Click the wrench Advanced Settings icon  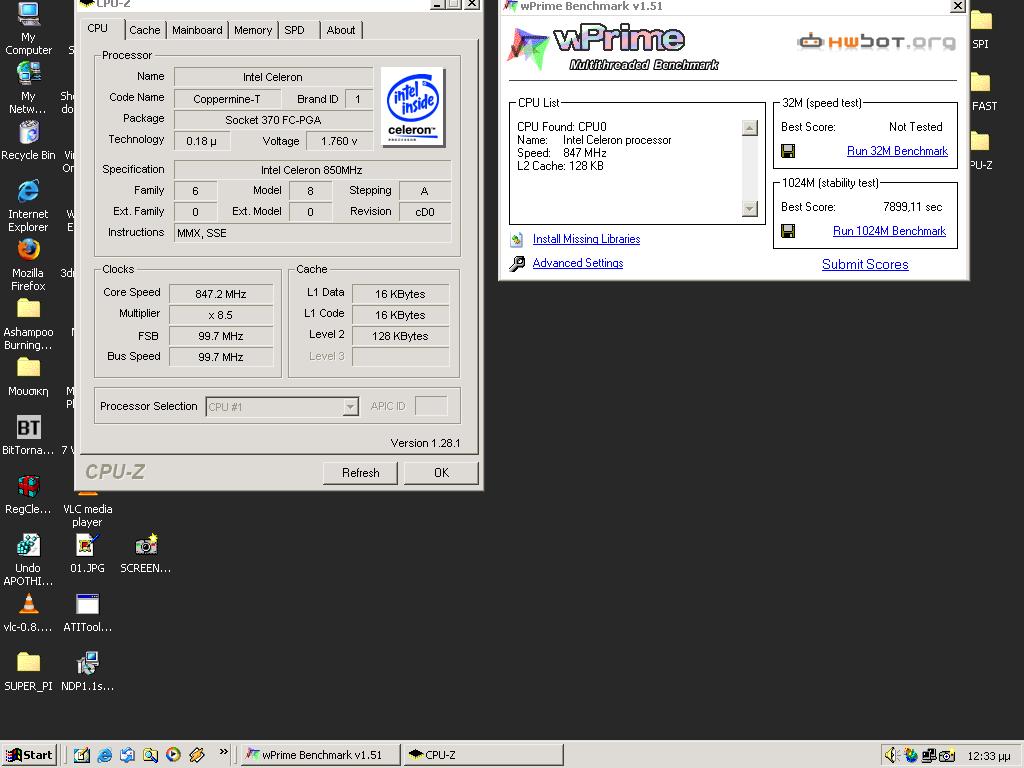point(517,263)
